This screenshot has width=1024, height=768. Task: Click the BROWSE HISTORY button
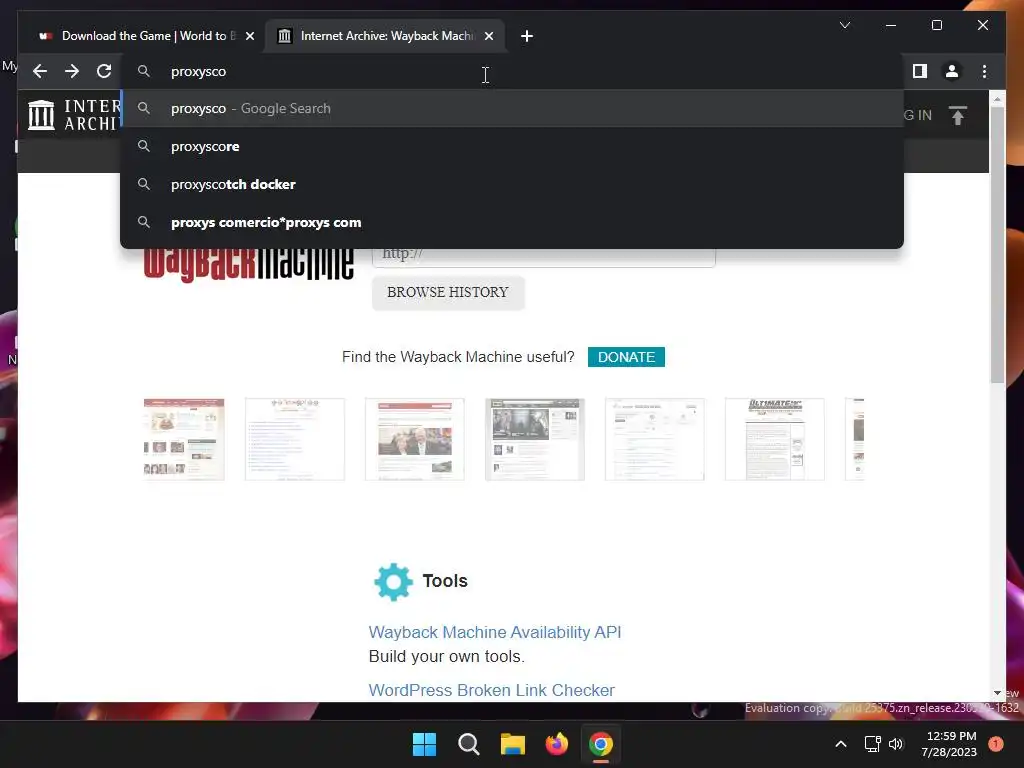pyautogui.click(x=448, y=292)
